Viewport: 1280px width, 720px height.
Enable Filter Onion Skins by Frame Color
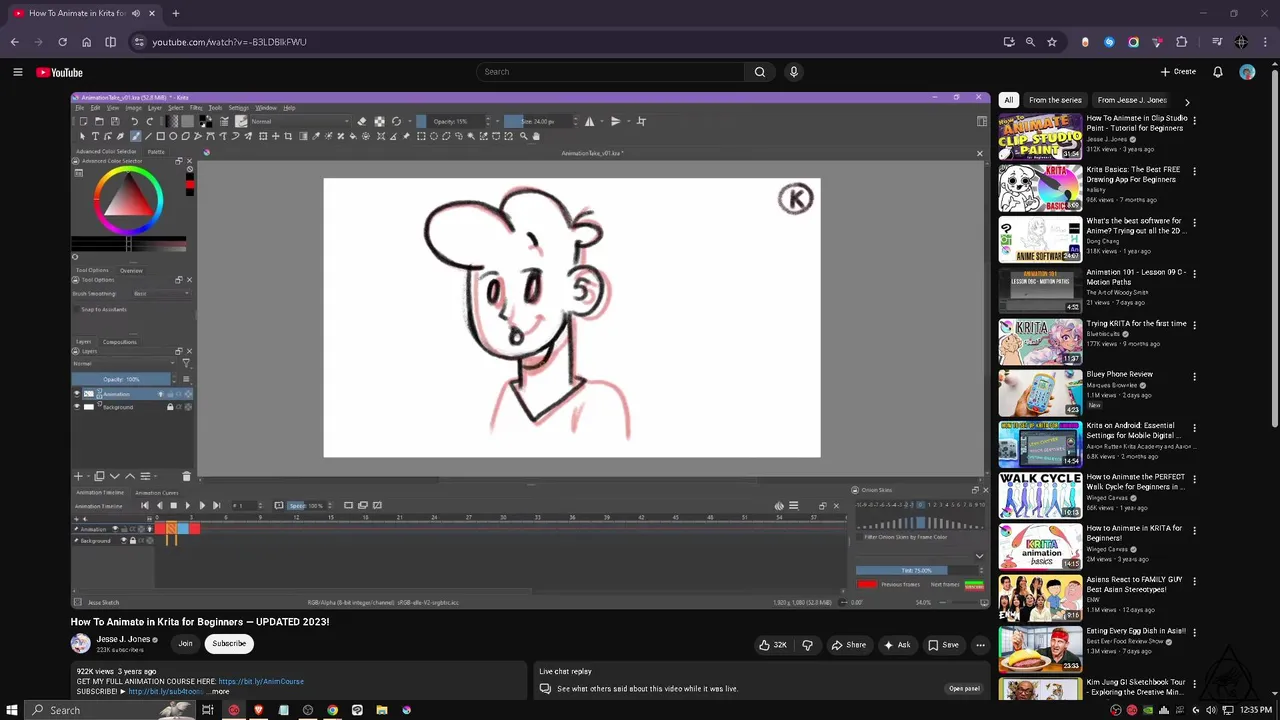[x=859, y=537]
